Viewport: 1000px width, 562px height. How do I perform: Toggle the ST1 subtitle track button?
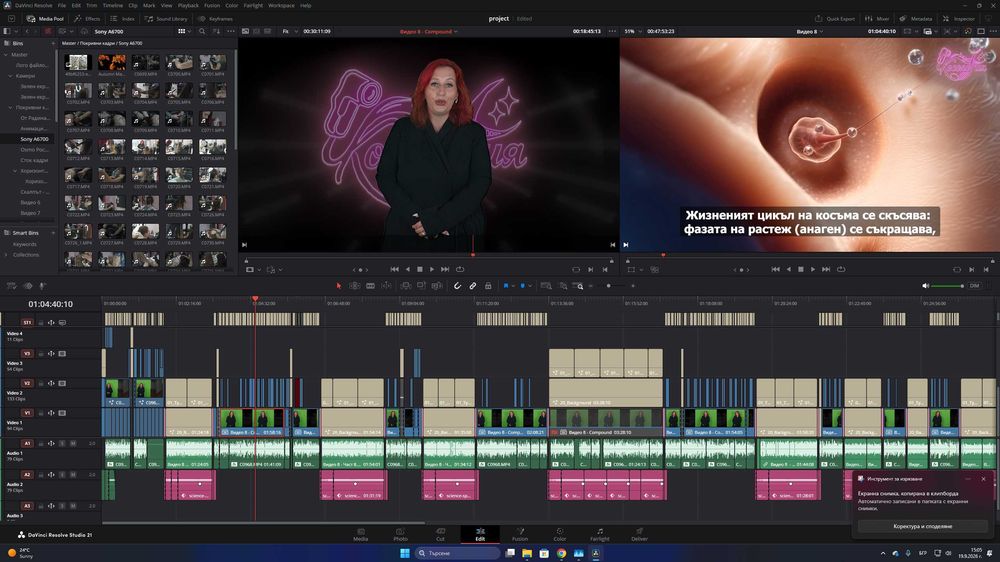coord(27,322)
